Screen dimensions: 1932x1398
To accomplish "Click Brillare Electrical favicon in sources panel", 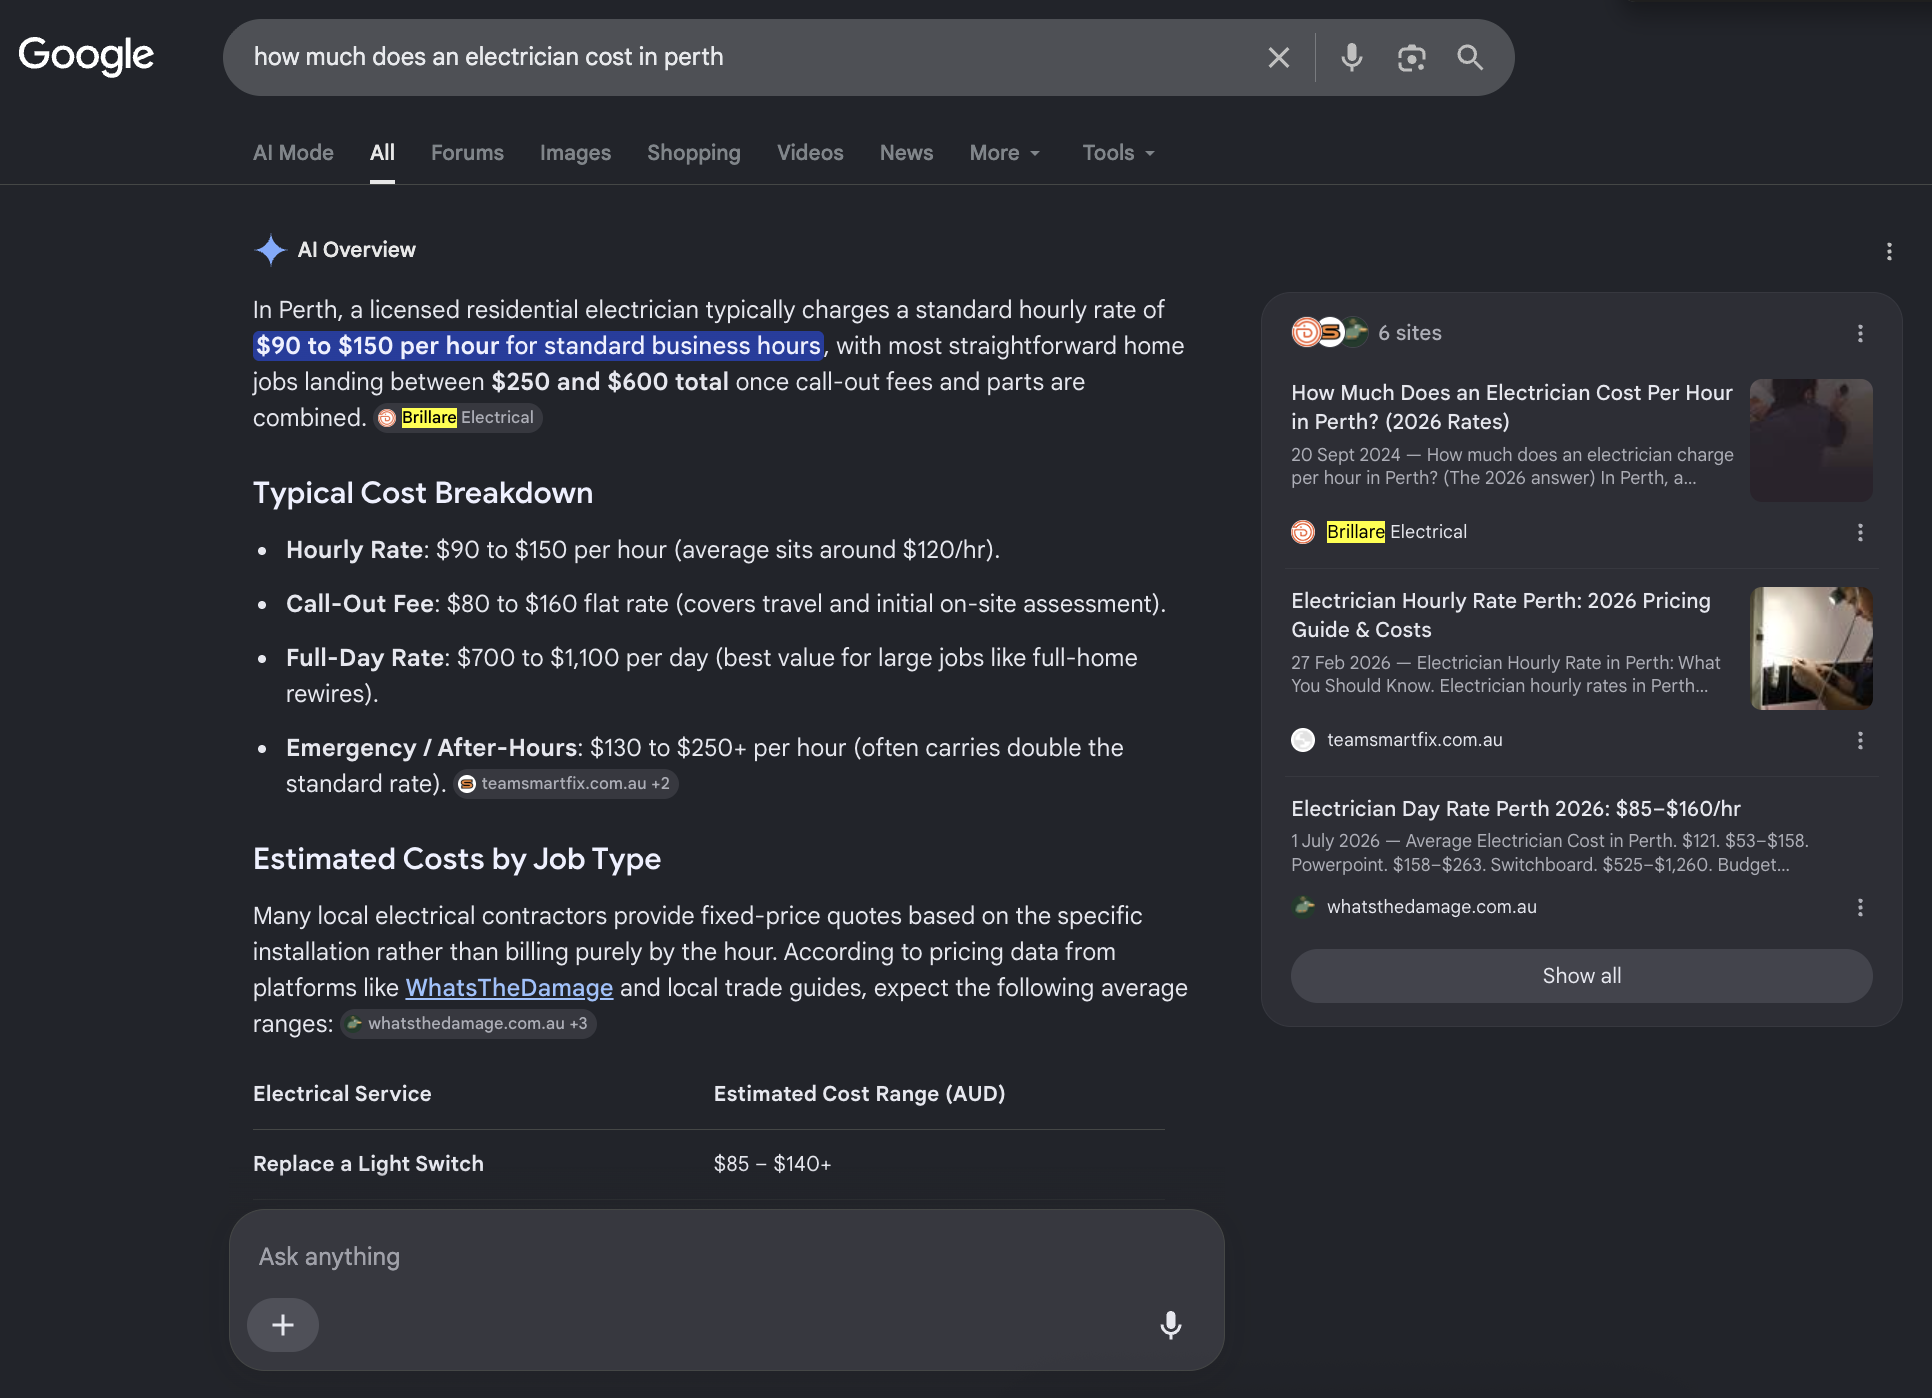I will click(x=1302, y=532).
